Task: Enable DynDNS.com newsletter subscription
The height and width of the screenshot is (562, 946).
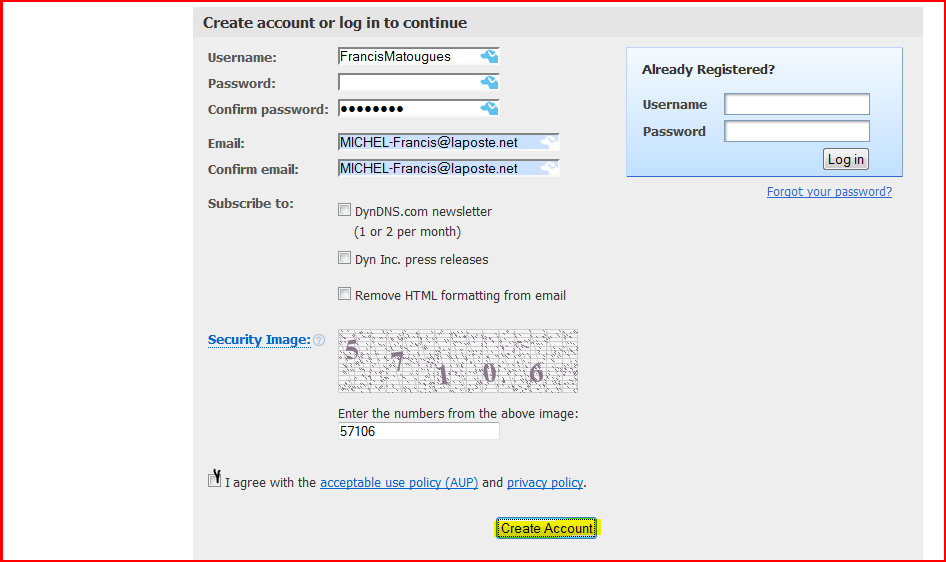Action: point(344,210)
